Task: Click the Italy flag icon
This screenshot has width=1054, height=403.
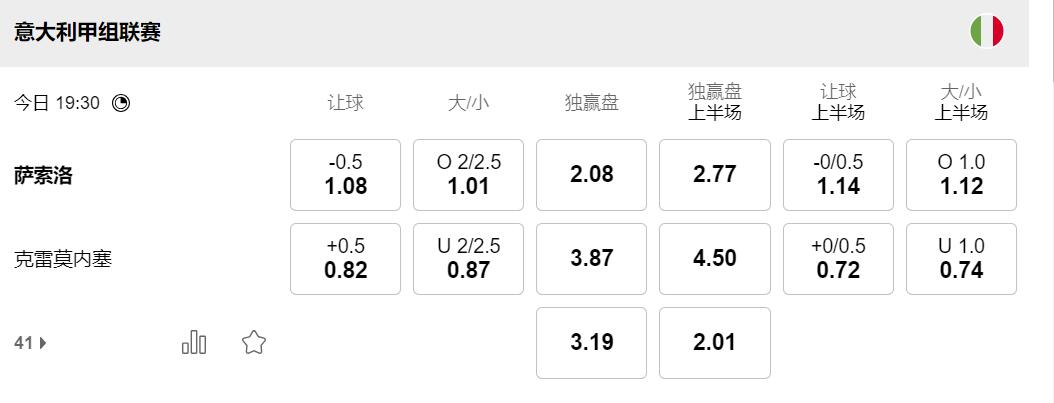Action: (x=986, y=32)
